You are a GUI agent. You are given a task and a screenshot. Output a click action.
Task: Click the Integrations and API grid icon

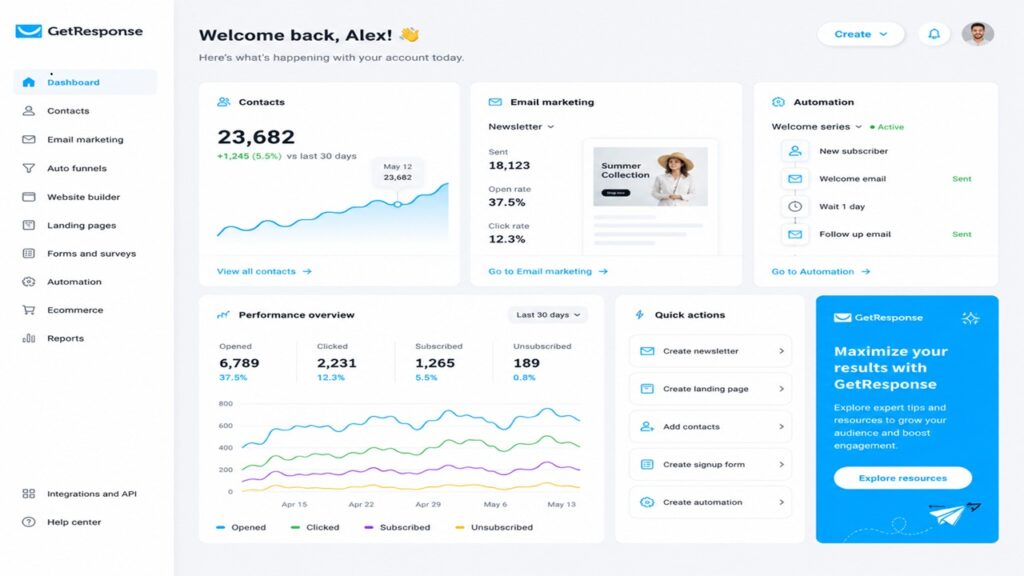(28, 494)
